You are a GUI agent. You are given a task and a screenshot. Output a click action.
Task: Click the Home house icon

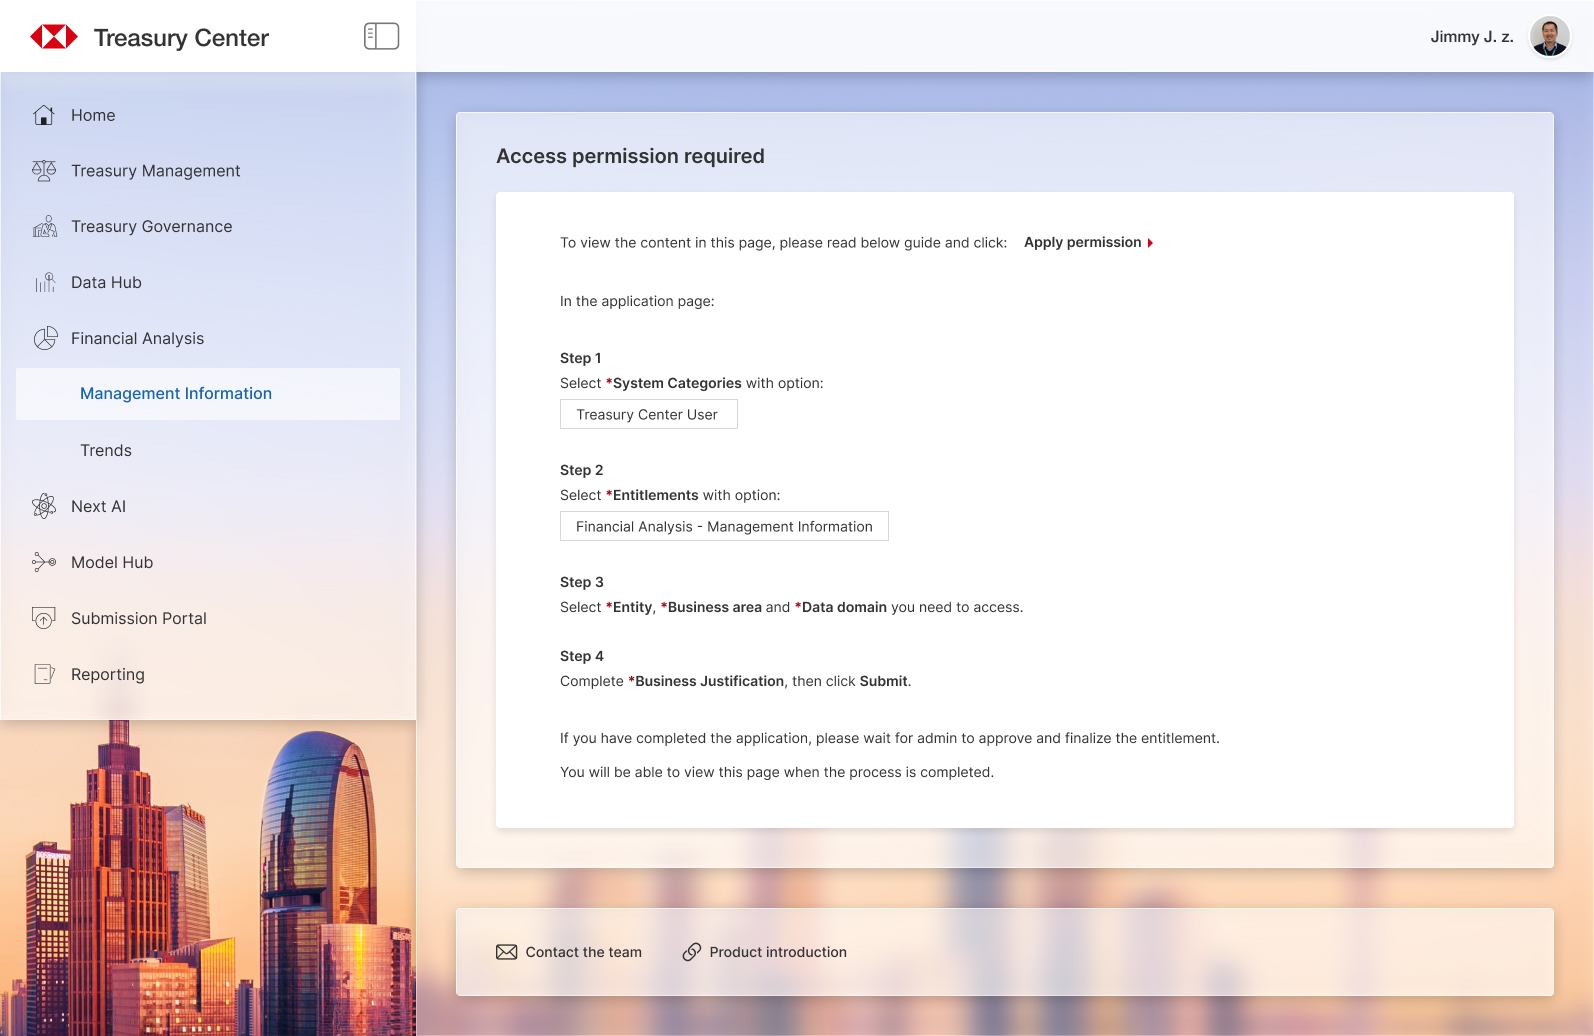pos(44,115)
